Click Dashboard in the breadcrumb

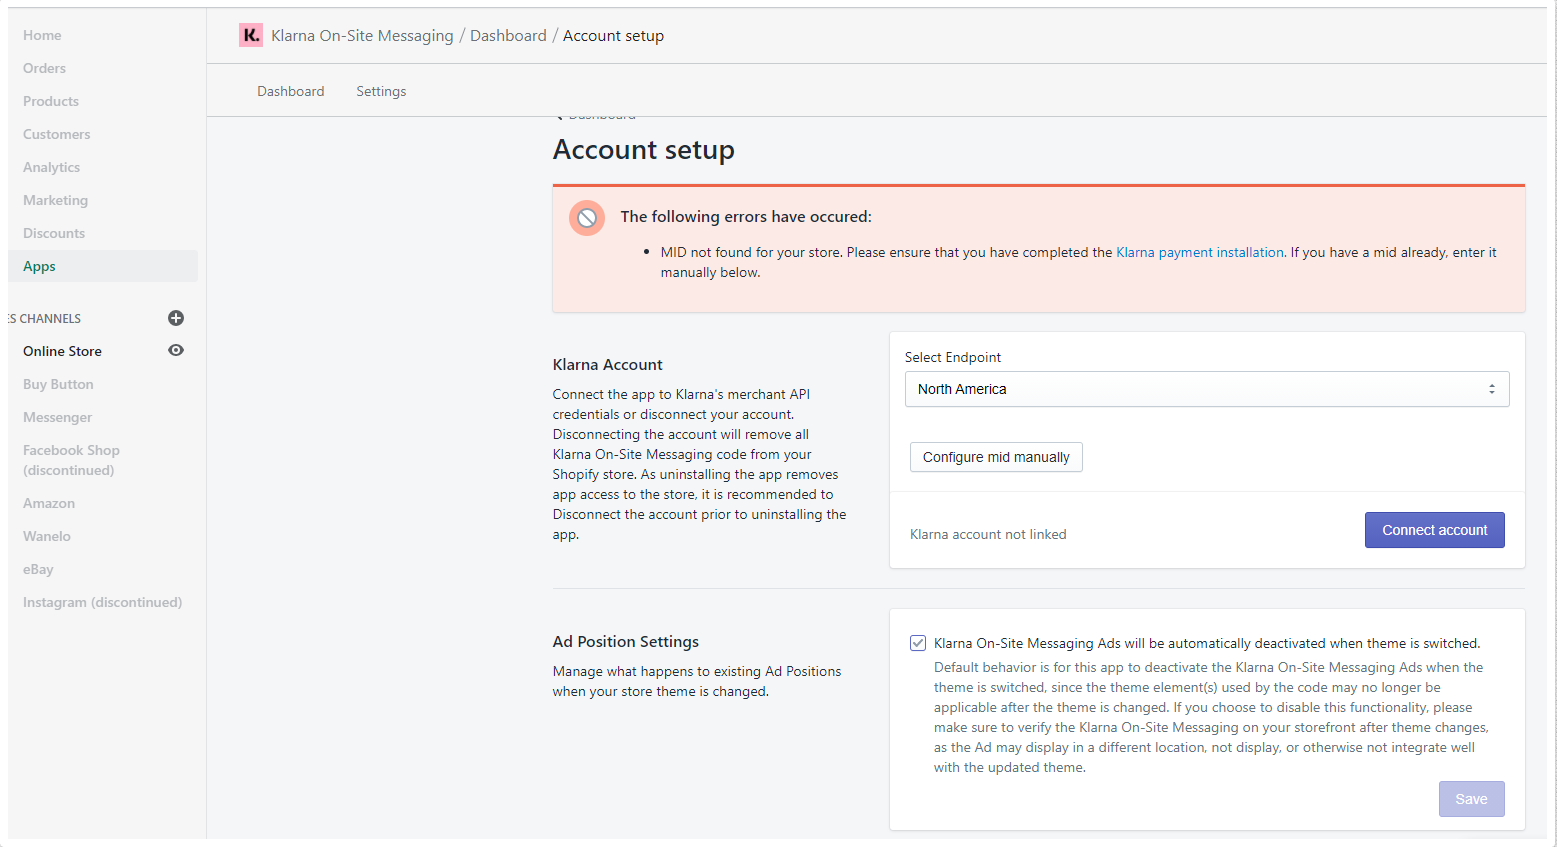[x=508, y=36]
